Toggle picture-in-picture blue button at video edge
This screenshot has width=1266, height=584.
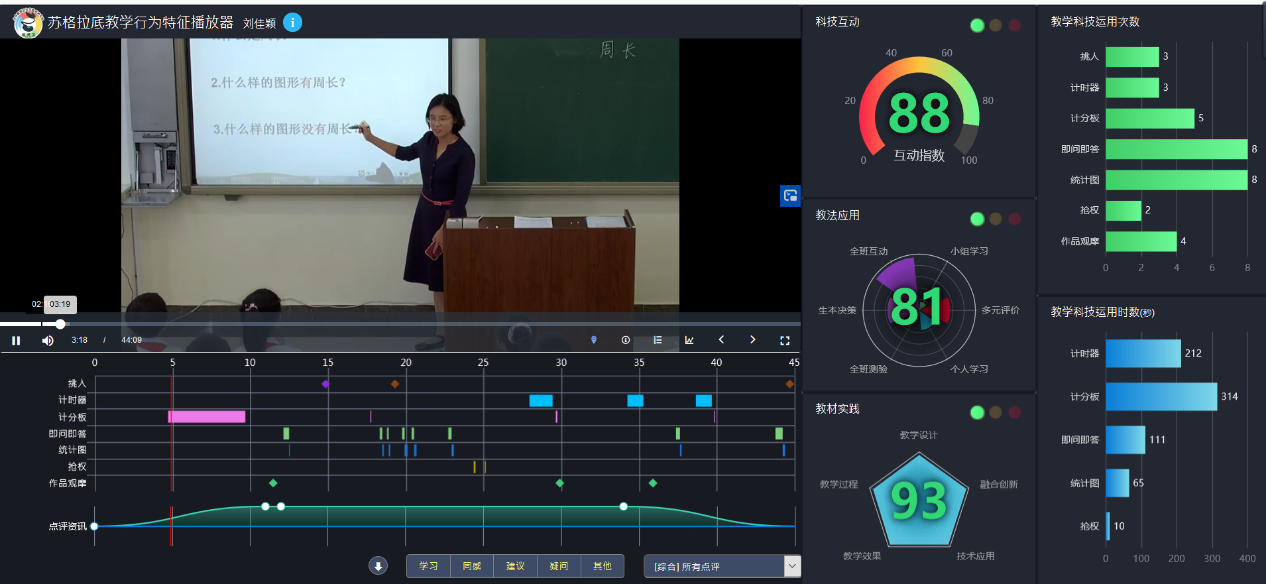[x=790, y=196]
